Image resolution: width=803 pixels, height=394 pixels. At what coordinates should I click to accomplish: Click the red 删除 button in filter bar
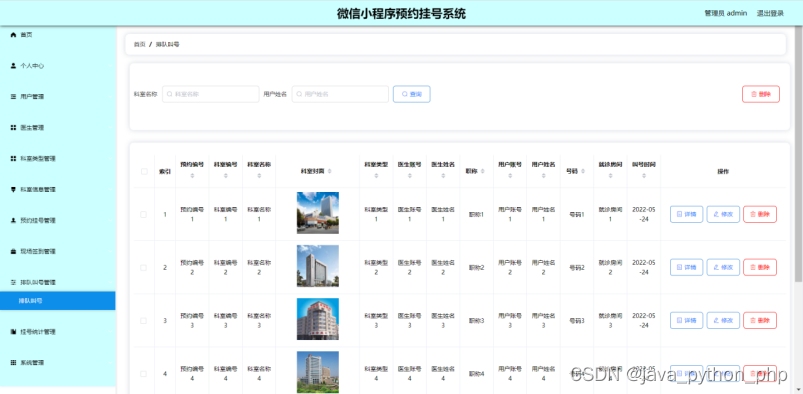pos(761,94)
